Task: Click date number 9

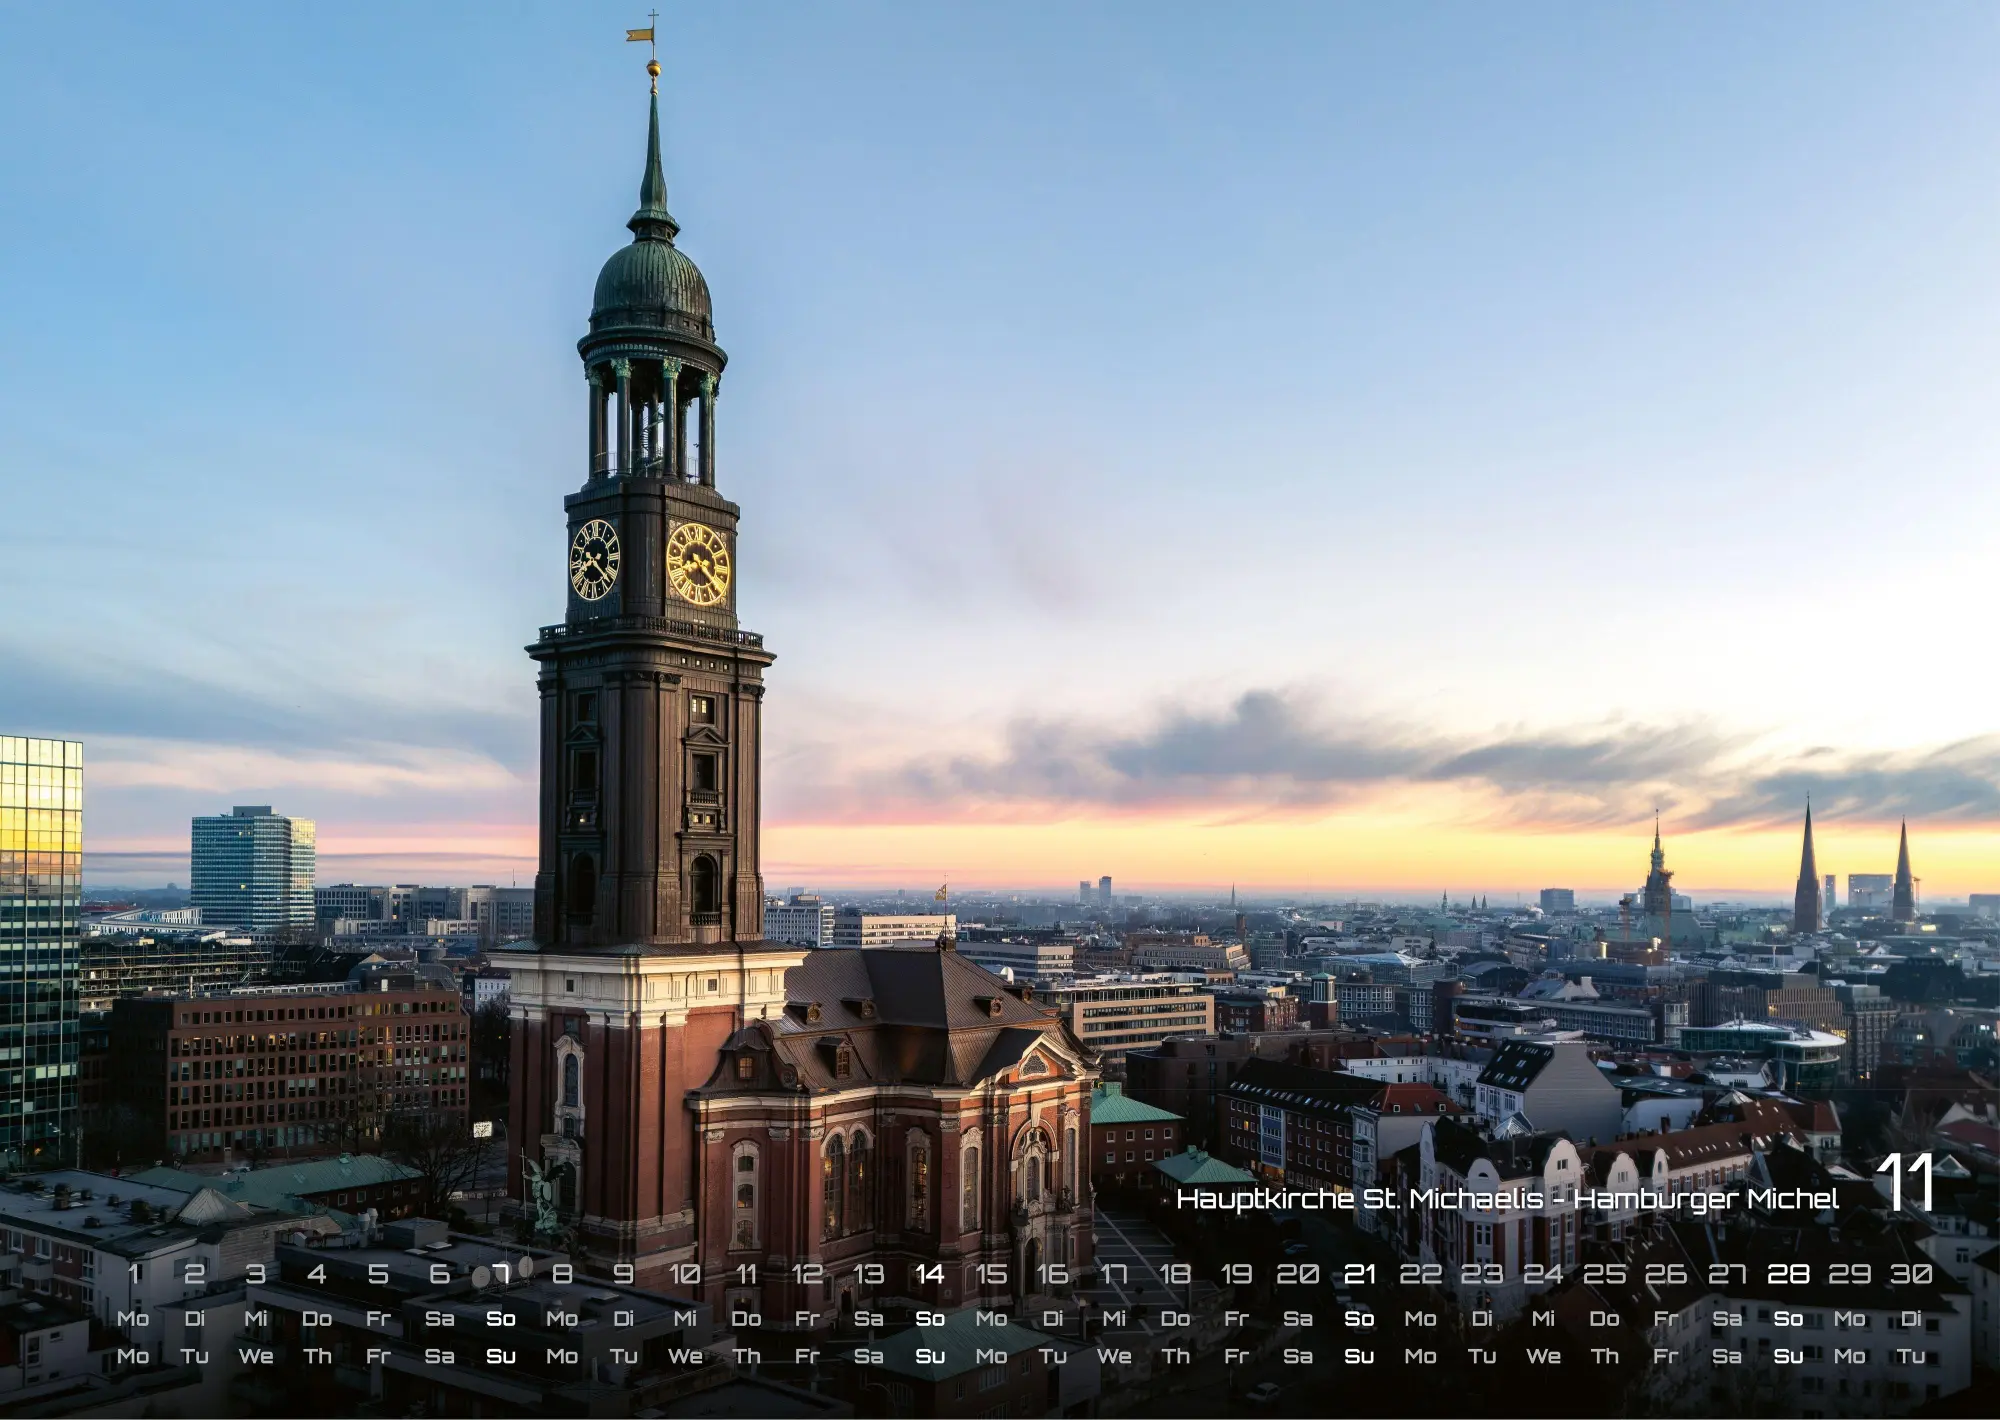Action: [x=624, y=1274]
